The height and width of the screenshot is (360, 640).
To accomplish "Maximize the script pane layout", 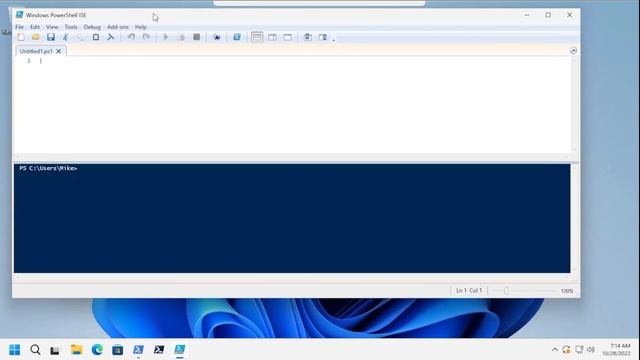I will click(287, 37).
